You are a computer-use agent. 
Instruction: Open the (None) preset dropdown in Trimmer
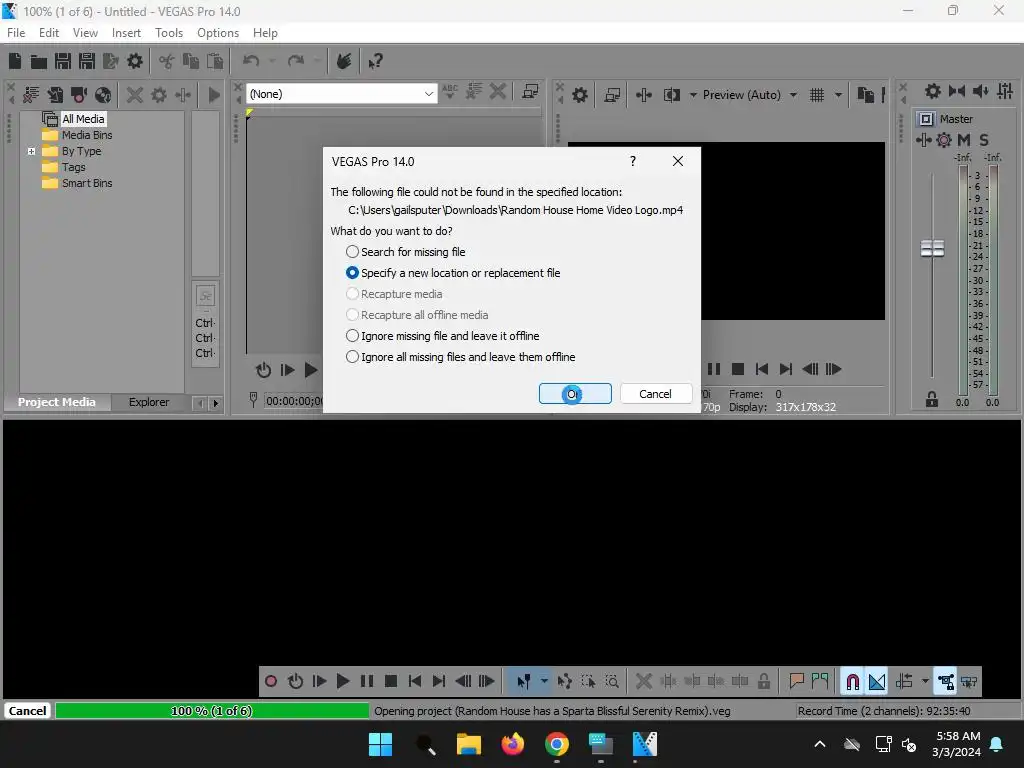[x=341, y=94]
